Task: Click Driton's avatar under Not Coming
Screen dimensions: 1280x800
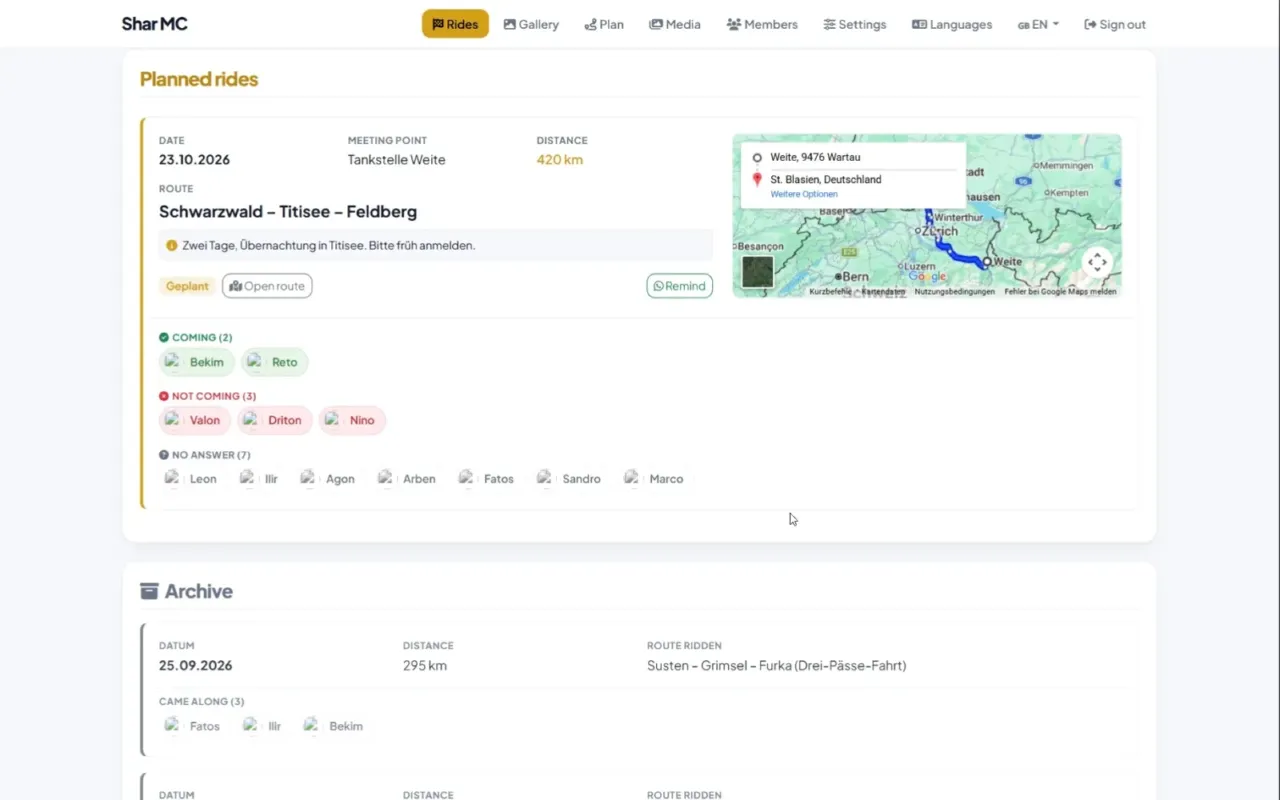Action: tap(252, 420)
